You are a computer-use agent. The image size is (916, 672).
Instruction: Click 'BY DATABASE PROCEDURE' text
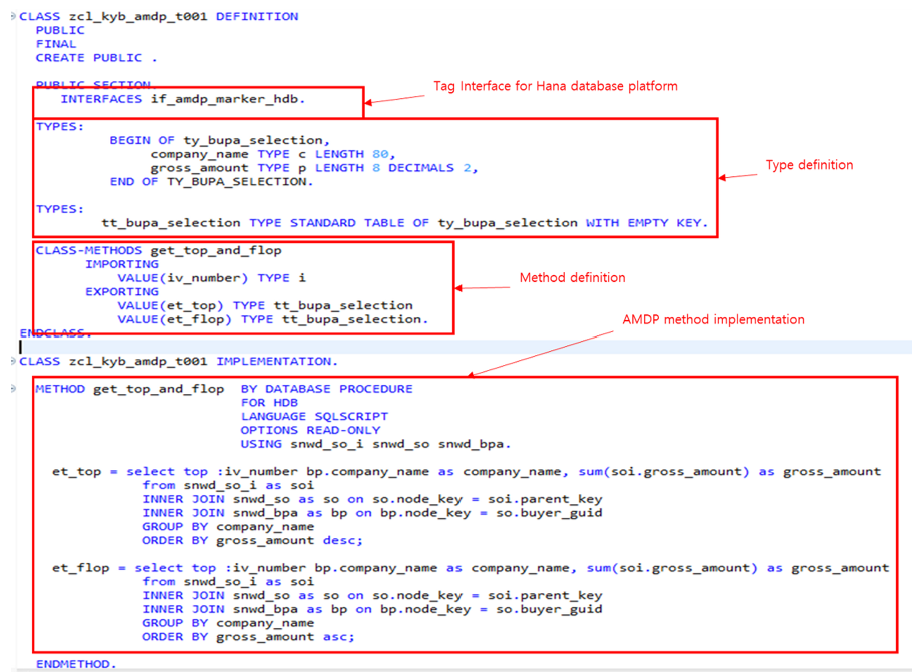pos(327,389)
